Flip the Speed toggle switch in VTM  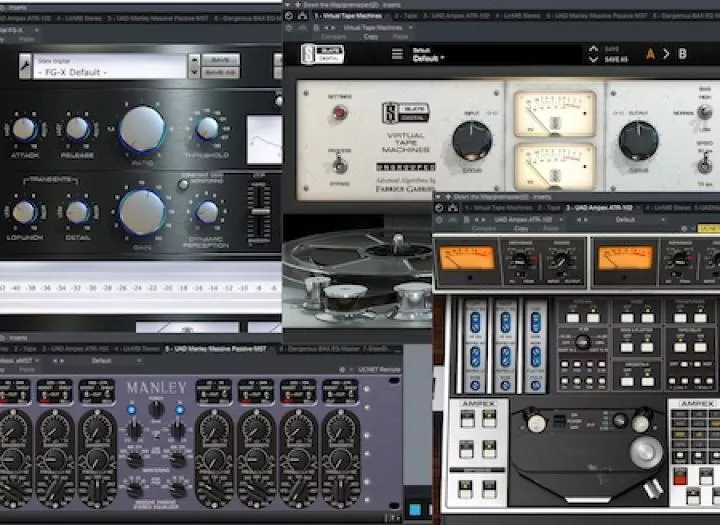coord(704,164)
